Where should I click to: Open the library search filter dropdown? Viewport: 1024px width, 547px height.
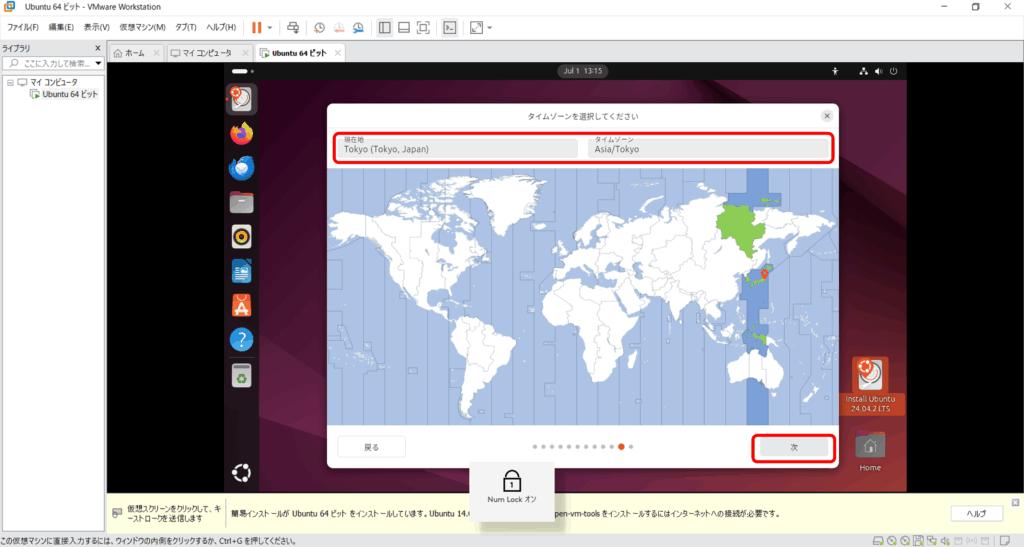(x=98, y=63)
